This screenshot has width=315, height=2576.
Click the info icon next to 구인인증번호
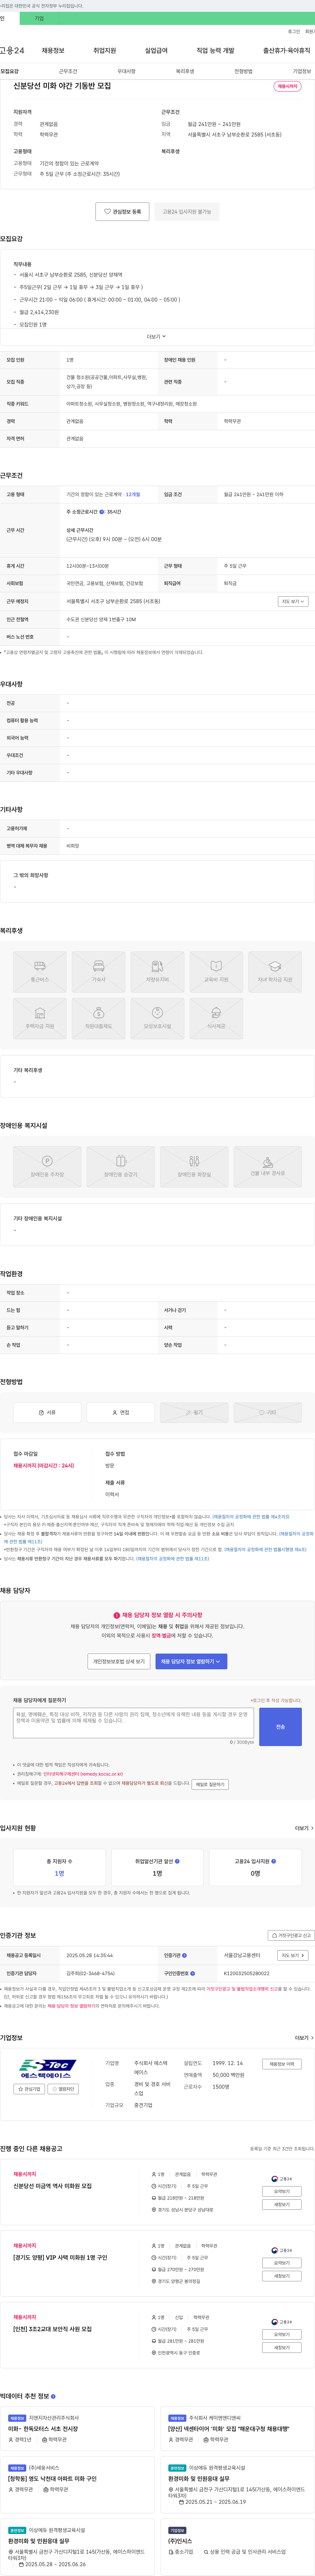click(x=192, y=1973)
